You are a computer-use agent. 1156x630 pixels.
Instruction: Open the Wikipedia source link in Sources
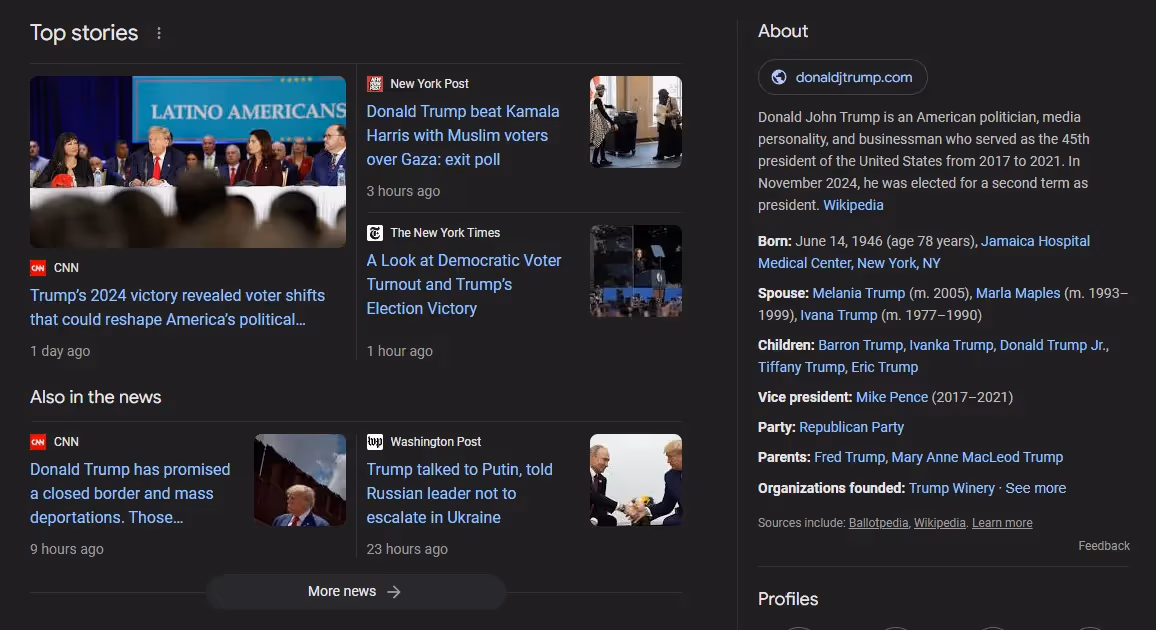click(x=939, y=523)
